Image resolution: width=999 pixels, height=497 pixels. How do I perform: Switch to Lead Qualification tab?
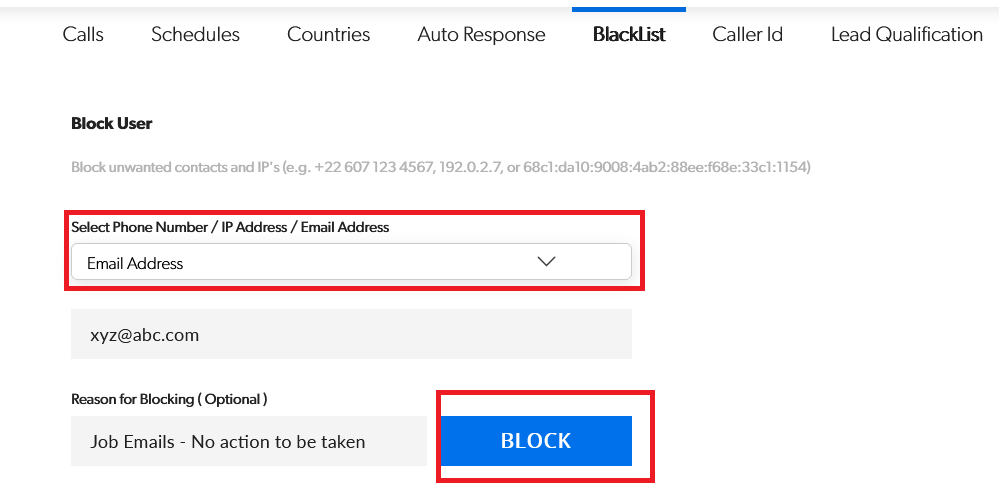pyautogui.click(x=906, y=34)
